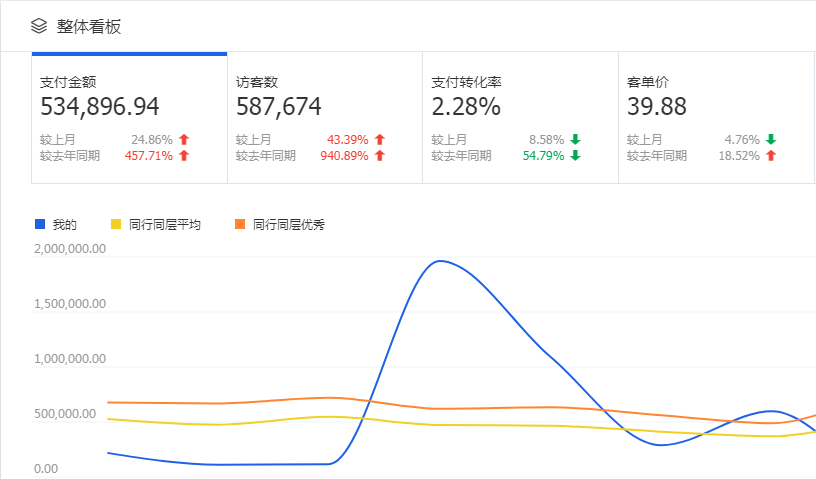The width and height of the screenshot is (816, 479).
Task: Click the 39.88 average order value
Action: tap(657, 107)
